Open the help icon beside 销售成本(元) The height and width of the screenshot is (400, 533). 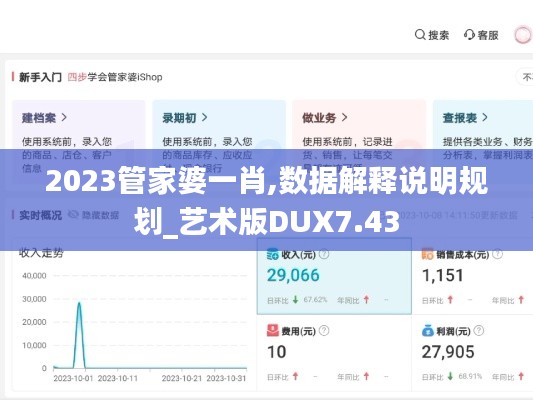pyautogui.click(x=497, y=254)
